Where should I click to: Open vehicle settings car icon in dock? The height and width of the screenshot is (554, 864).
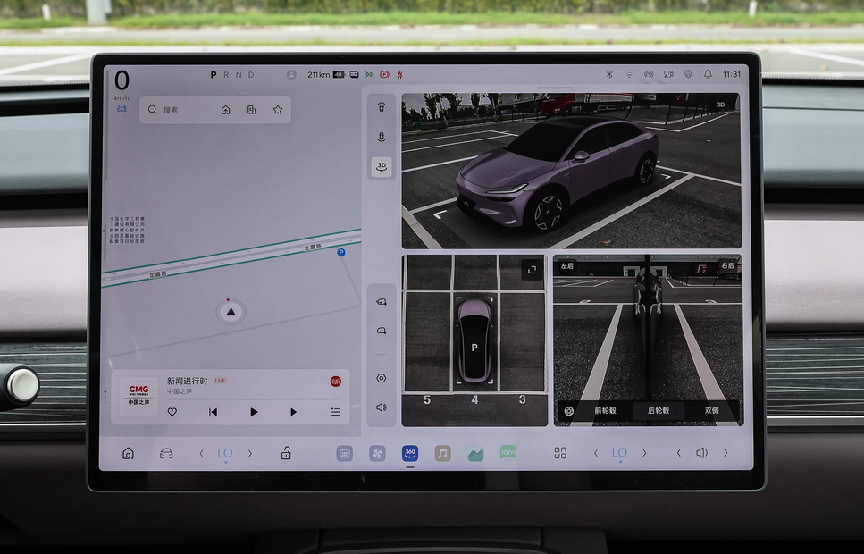pos(166,453)
